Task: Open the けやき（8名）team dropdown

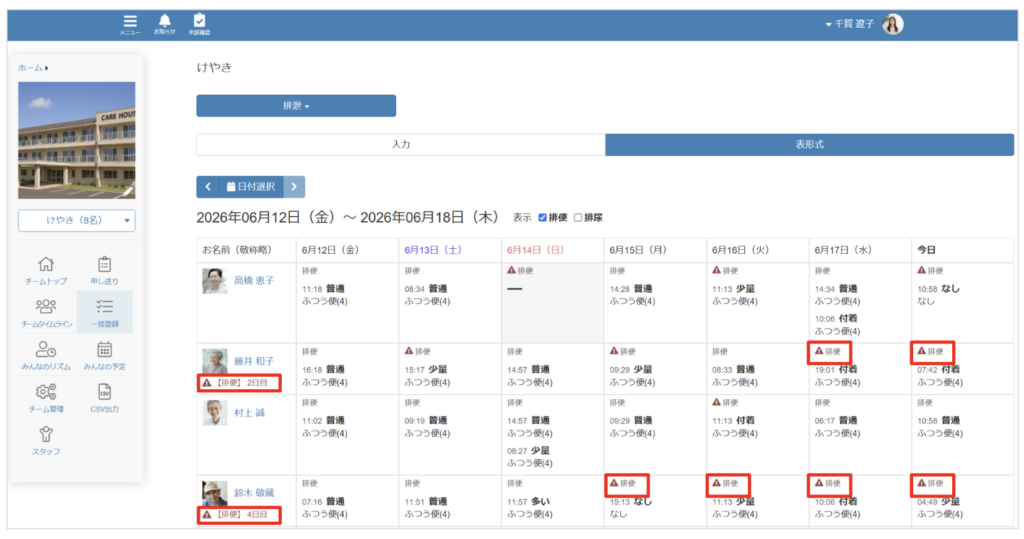Action: 76,221
